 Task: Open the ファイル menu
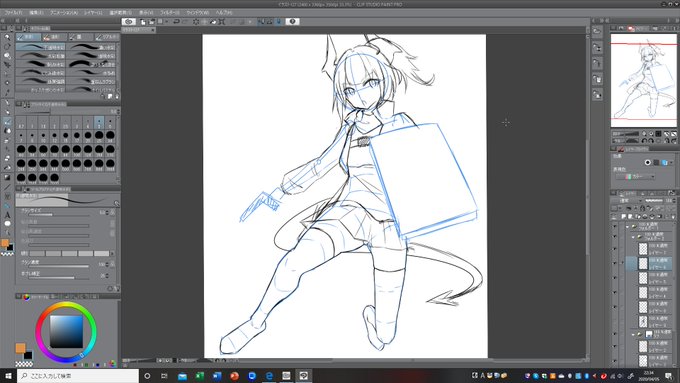[14, 13]
